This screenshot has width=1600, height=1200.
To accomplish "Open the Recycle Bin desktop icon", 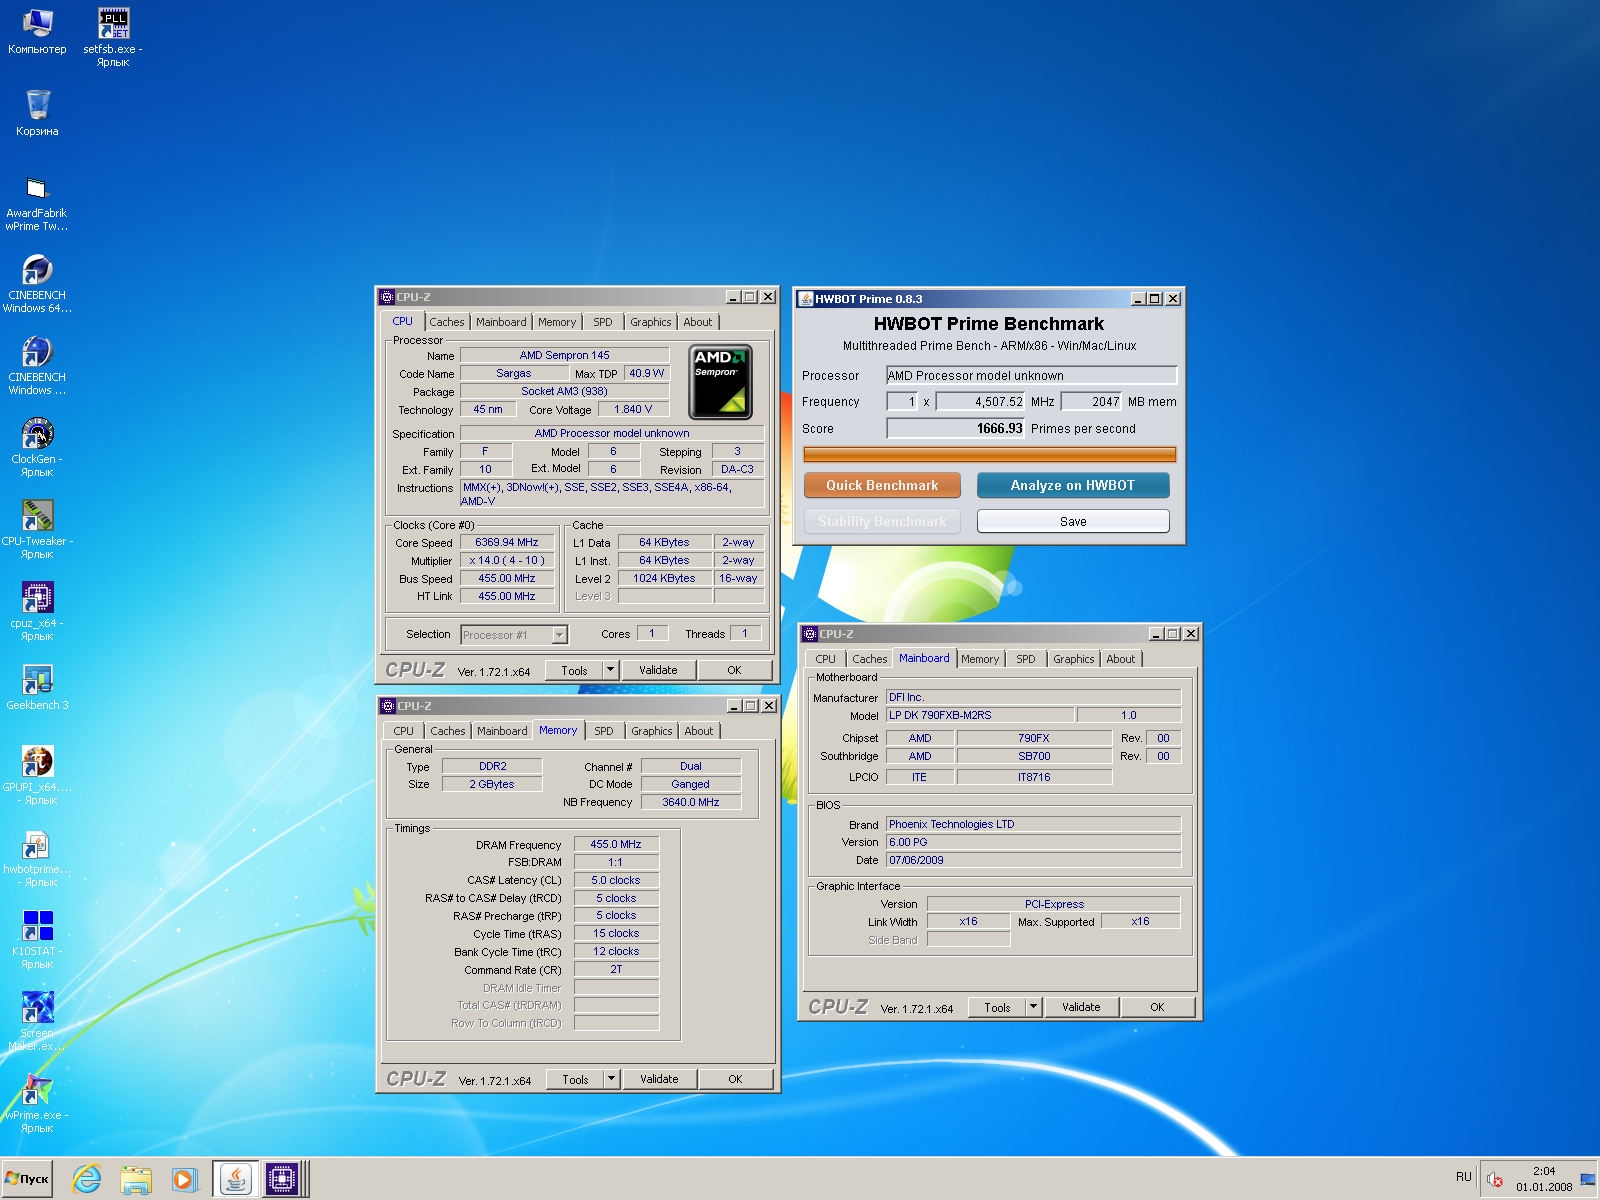I will click(37, 112).
